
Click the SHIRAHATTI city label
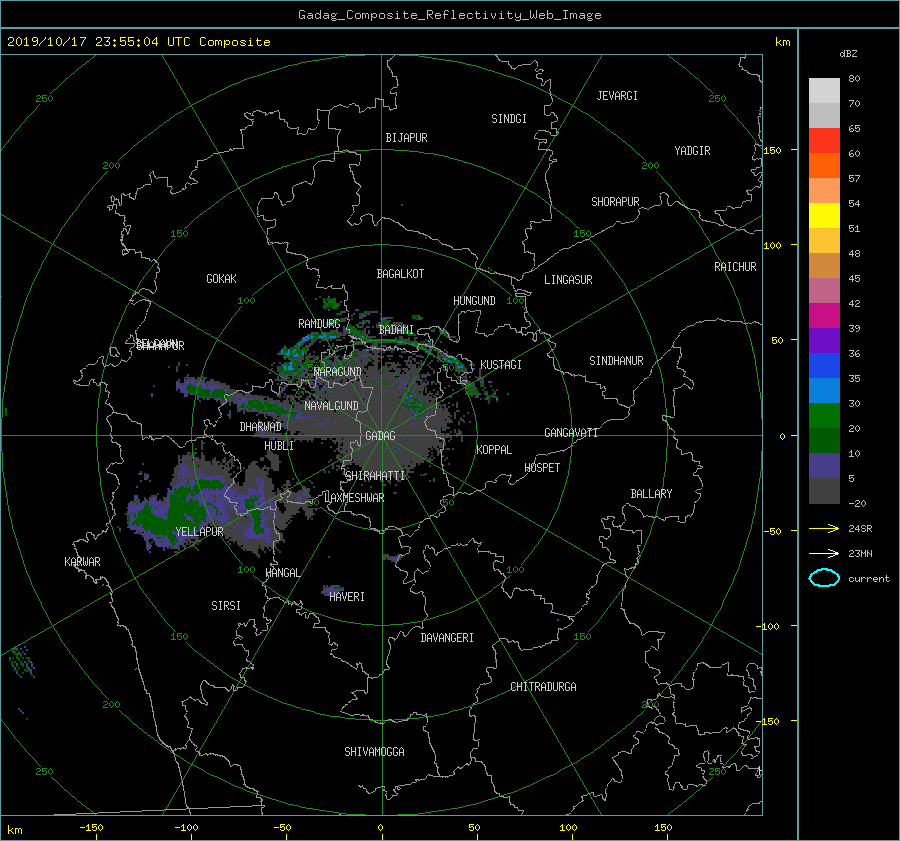375,476
